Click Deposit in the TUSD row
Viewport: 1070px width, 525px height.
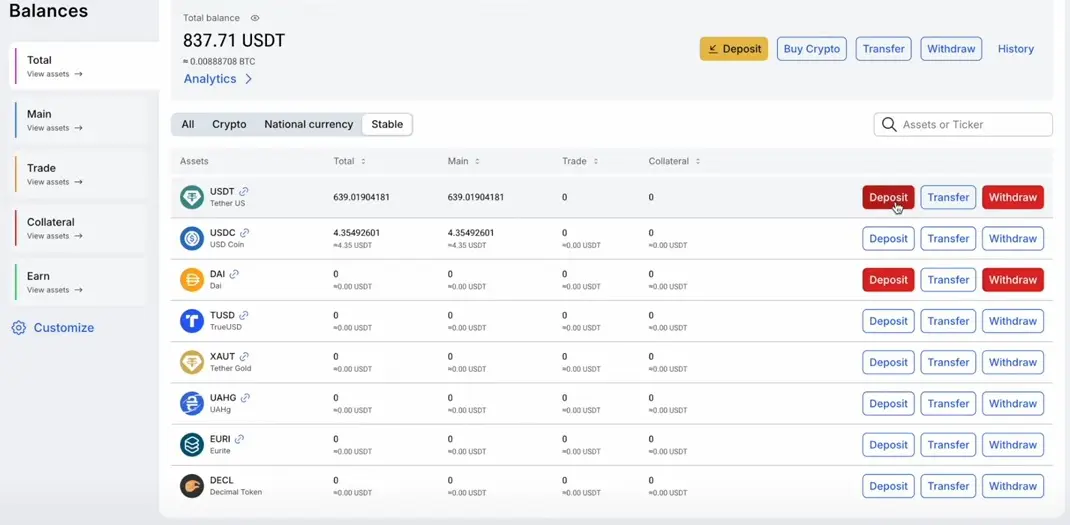pos(888,321)
